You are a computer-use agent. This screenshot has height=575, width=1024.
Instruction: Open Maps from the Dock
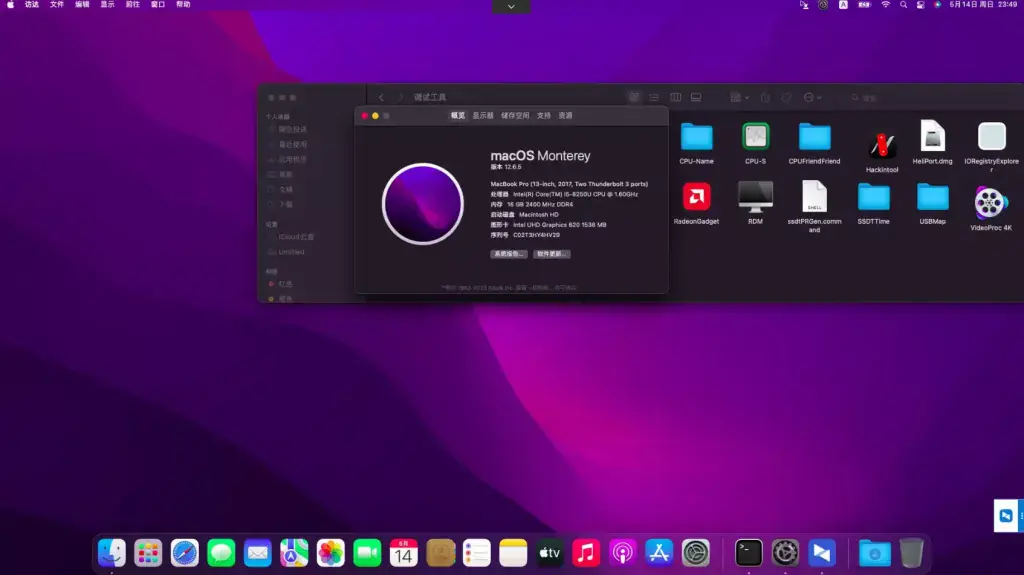tap(294, 553)
